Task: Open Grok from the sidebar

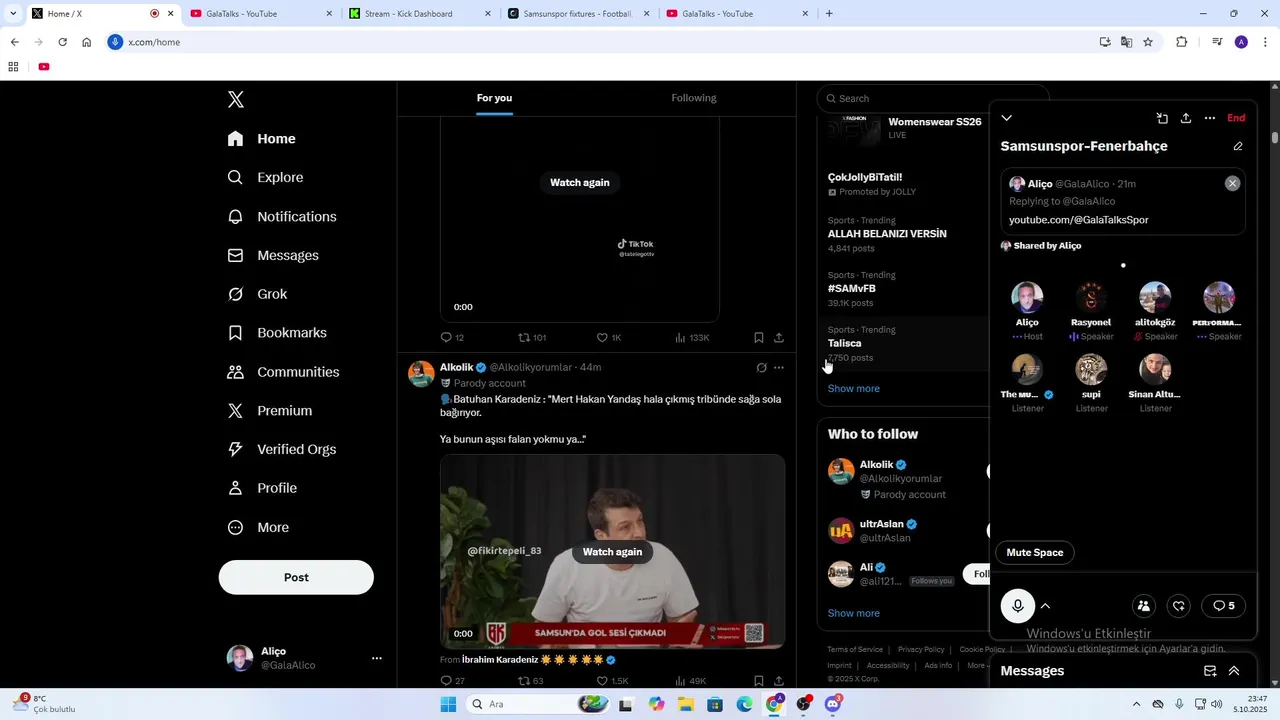Action: coord(257,294)
